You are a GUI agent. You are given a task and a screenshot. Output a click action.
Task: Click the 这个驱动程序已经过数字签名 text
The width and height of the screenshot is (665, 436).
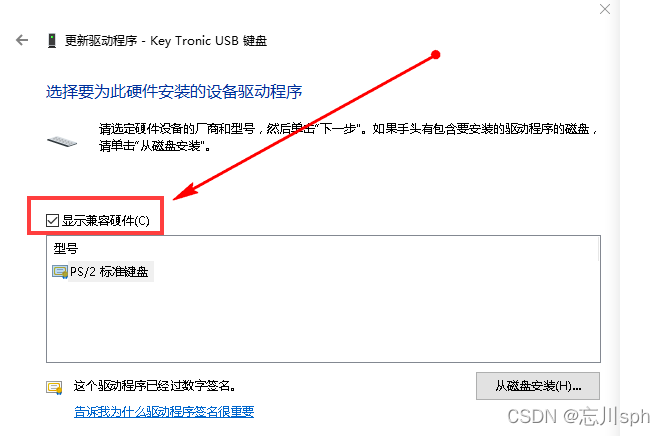click(x=155, y=386)
